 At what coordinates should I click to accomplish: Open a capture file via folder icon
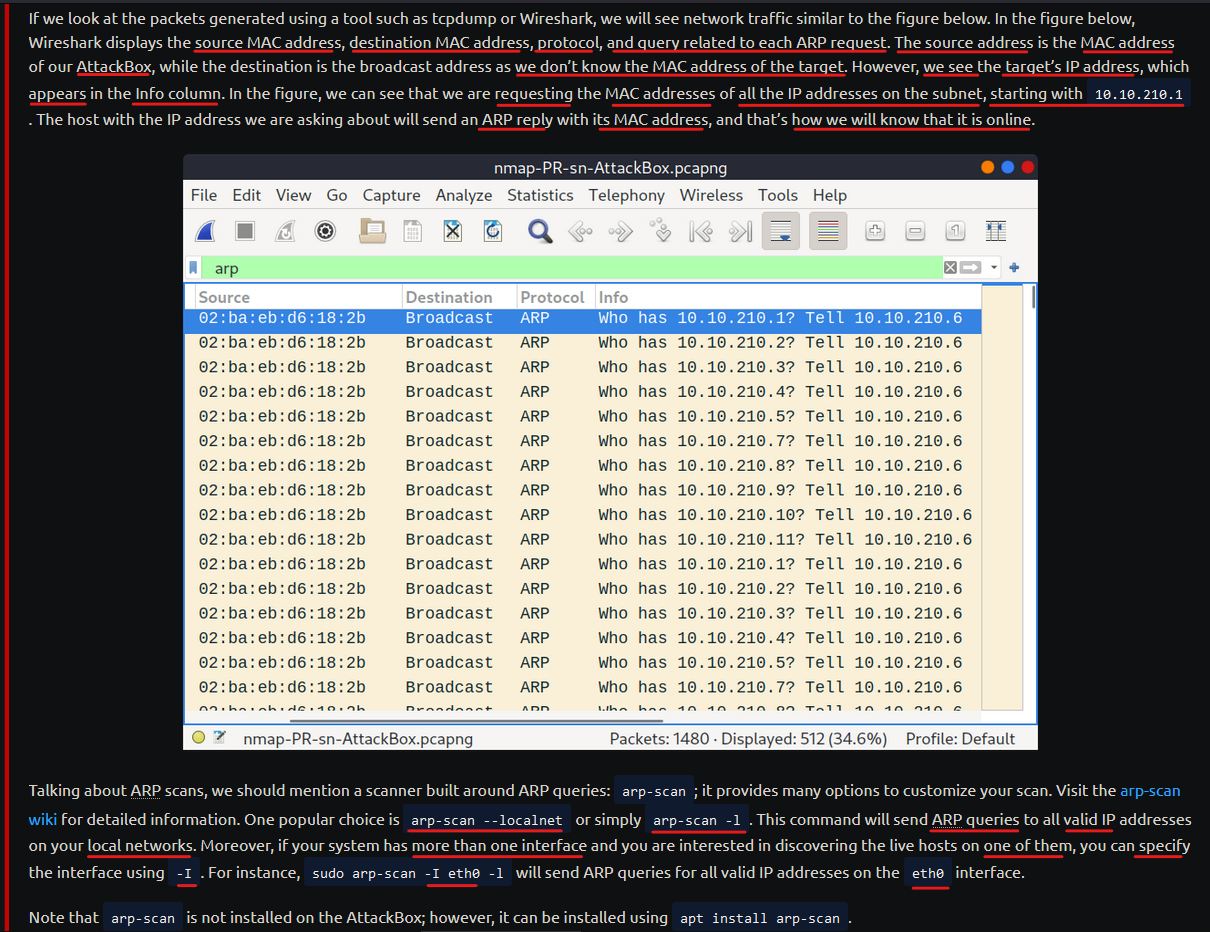click(372, 232)
